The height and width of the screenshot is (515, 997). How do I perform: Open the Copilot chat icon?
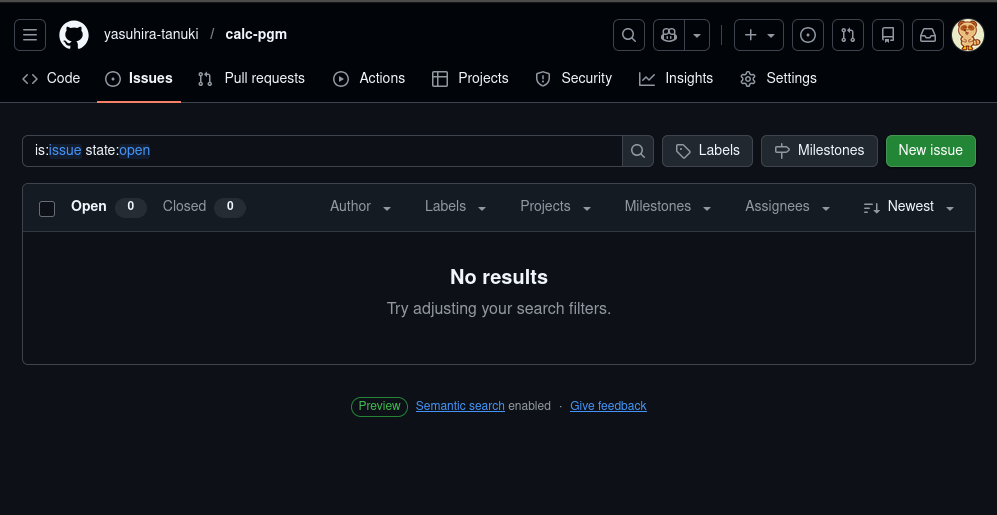click(668, 35)
